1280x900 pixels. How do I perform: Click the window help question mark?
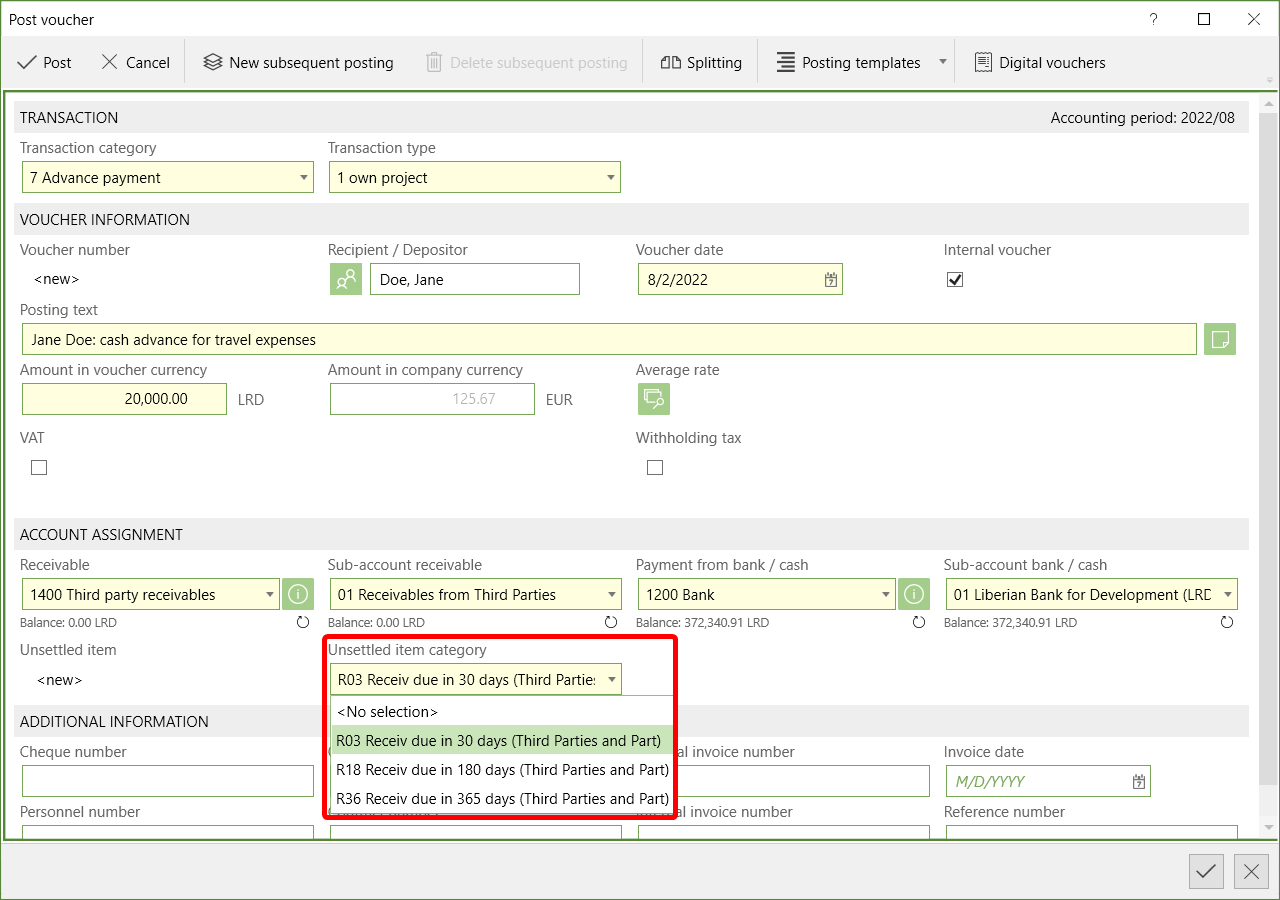[1153, 19]
